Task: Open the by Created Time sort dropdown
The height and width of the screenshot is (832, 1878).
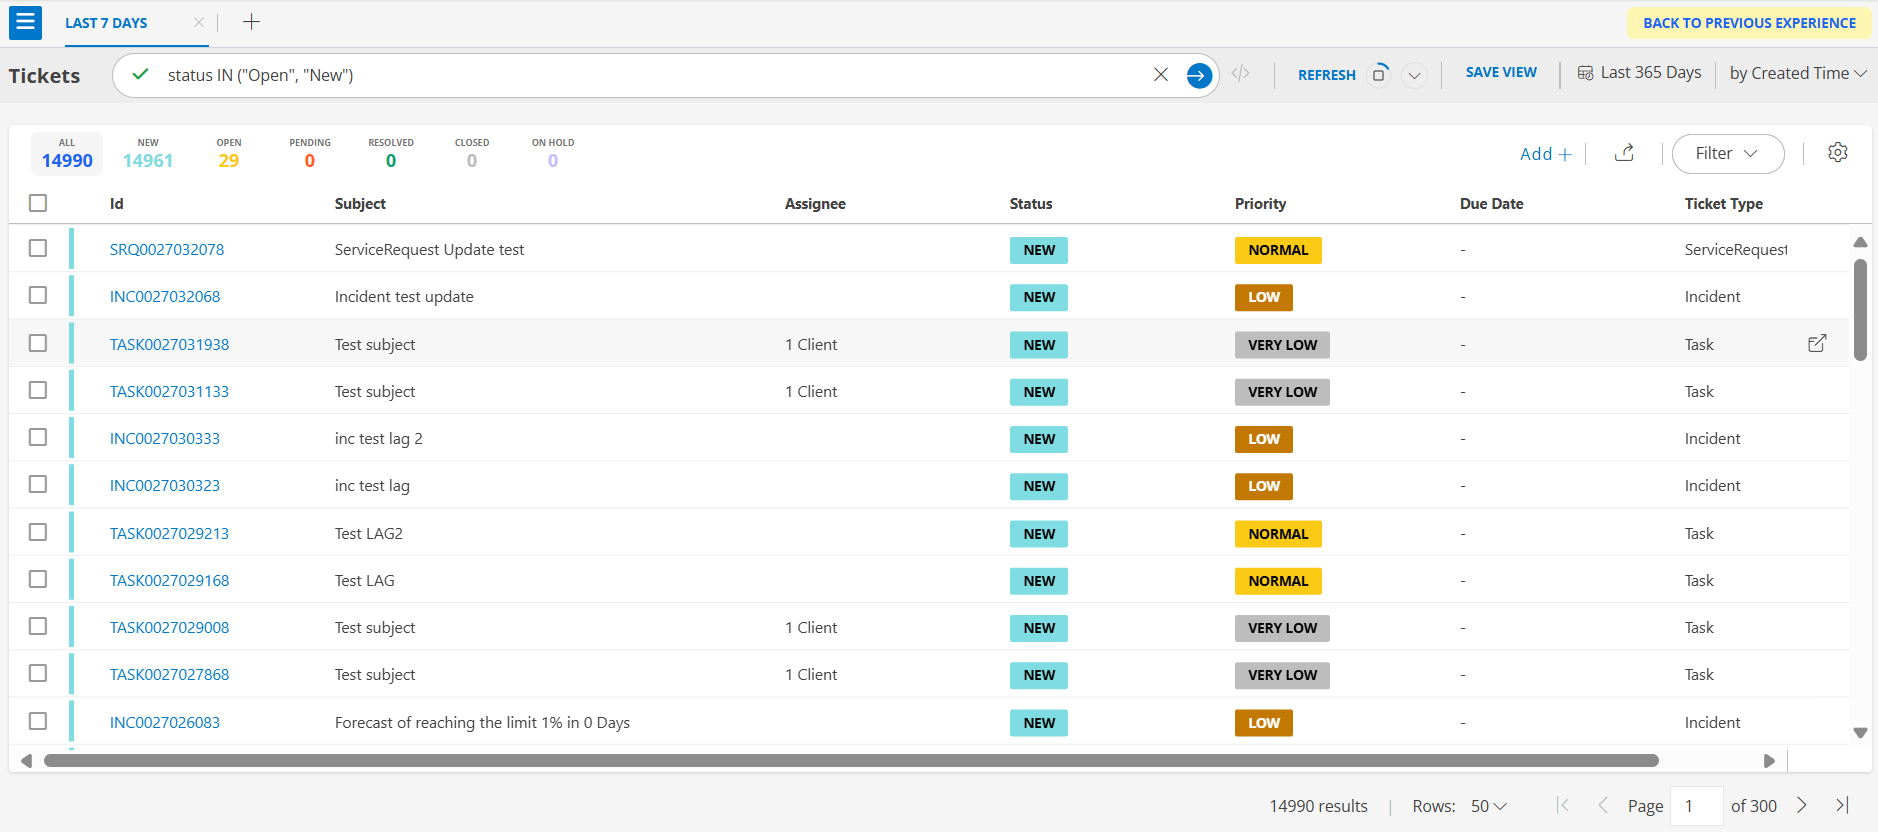Action: tap(1797, 73)
